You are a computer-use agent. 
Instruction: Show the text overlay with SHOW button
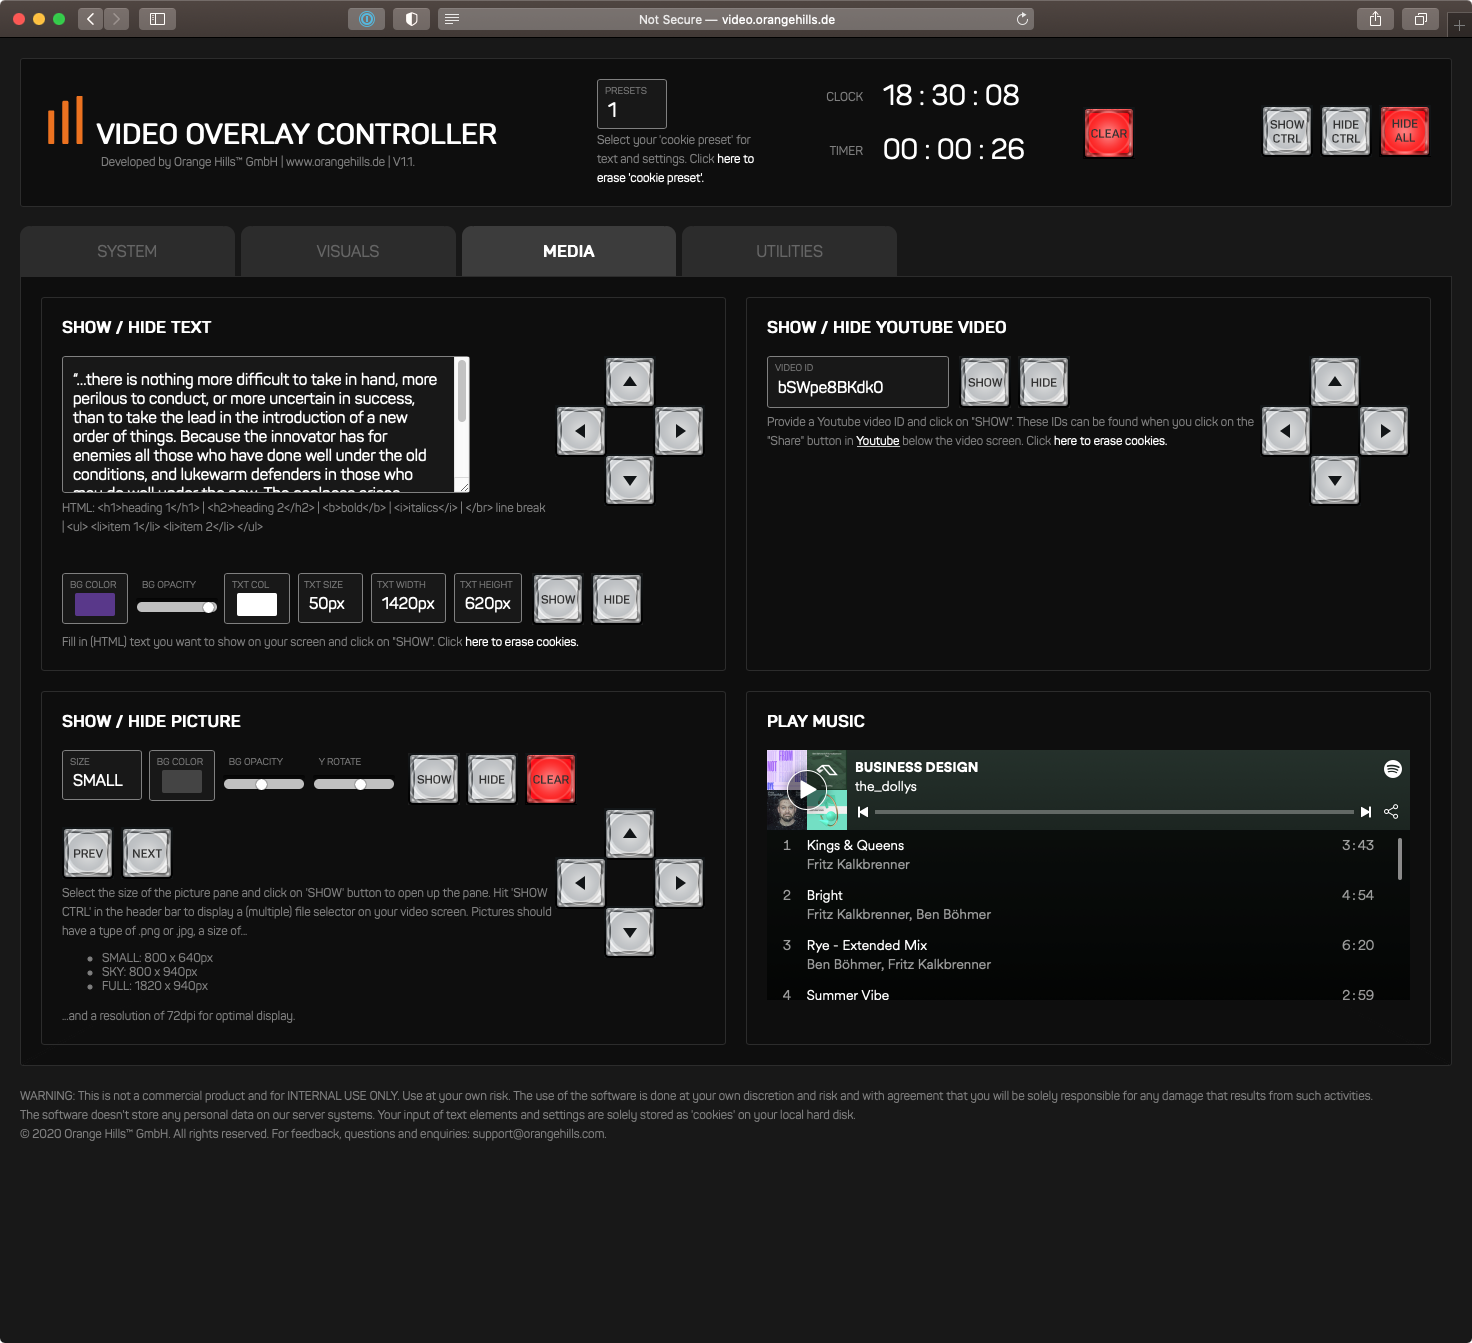pos(557,598)
